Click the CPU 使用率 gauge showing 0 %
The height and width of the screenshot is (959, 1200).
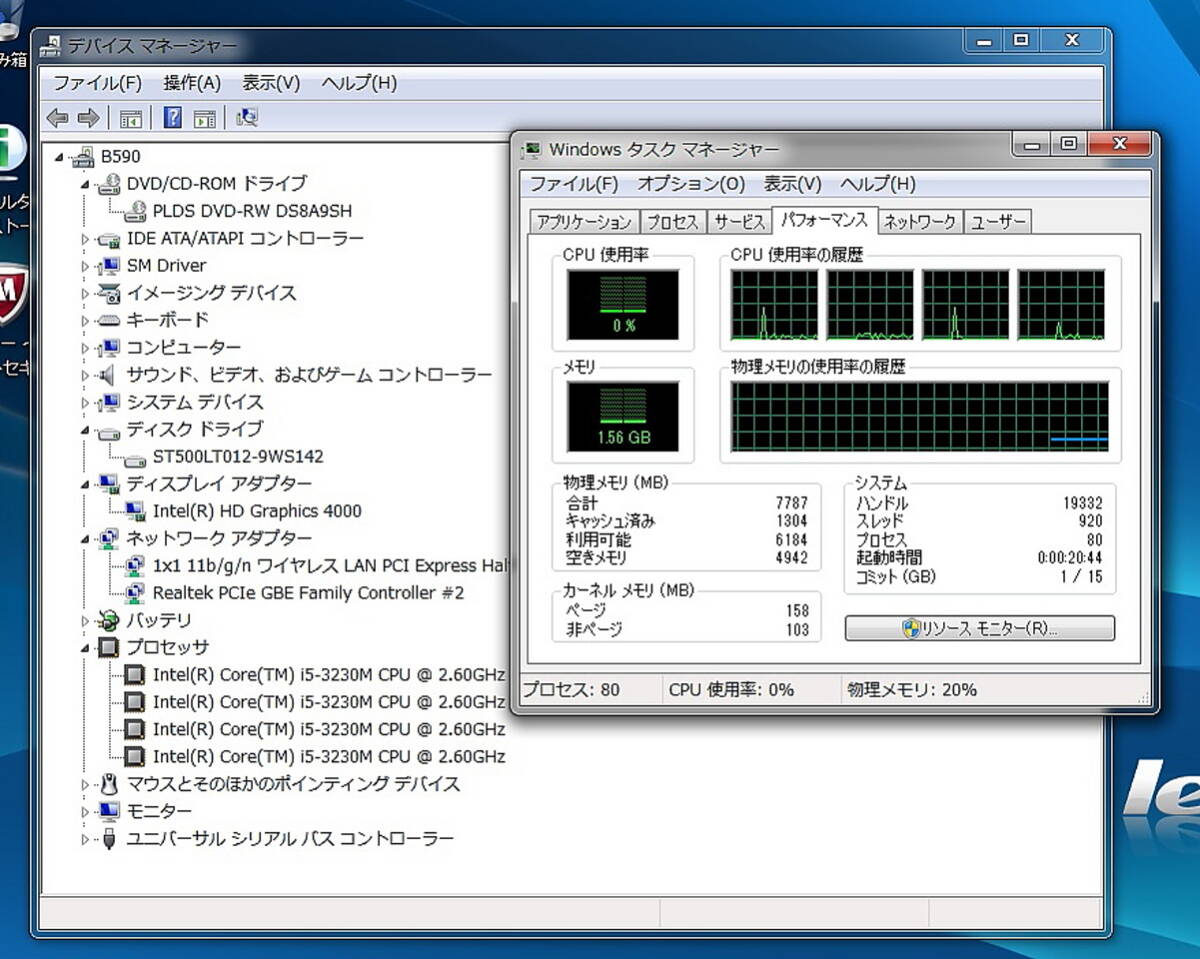pos(623,304)
